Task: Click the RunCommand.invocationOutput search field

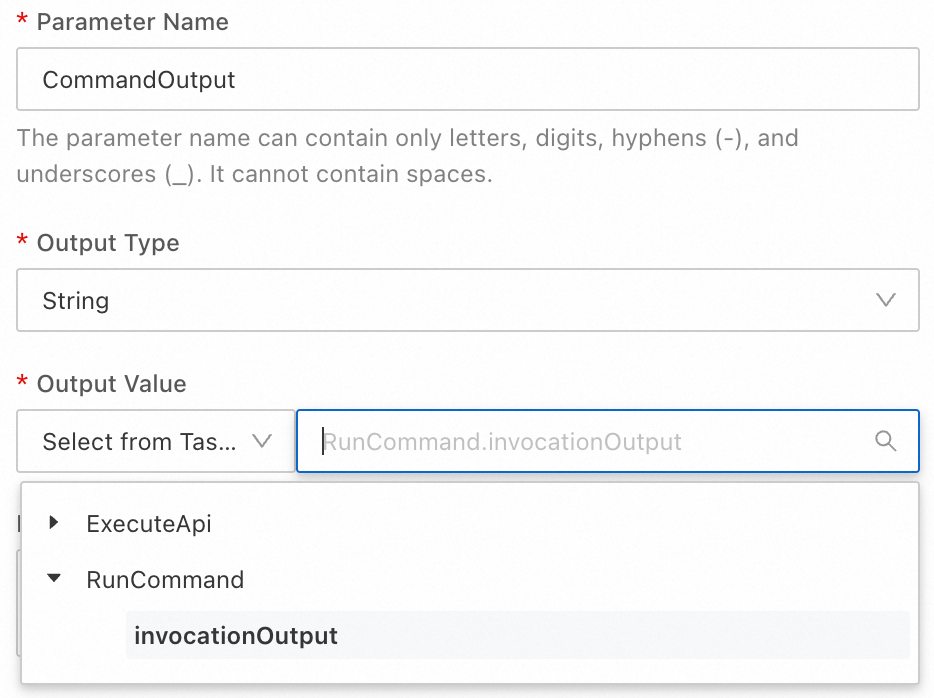Action: pos(590,442)
